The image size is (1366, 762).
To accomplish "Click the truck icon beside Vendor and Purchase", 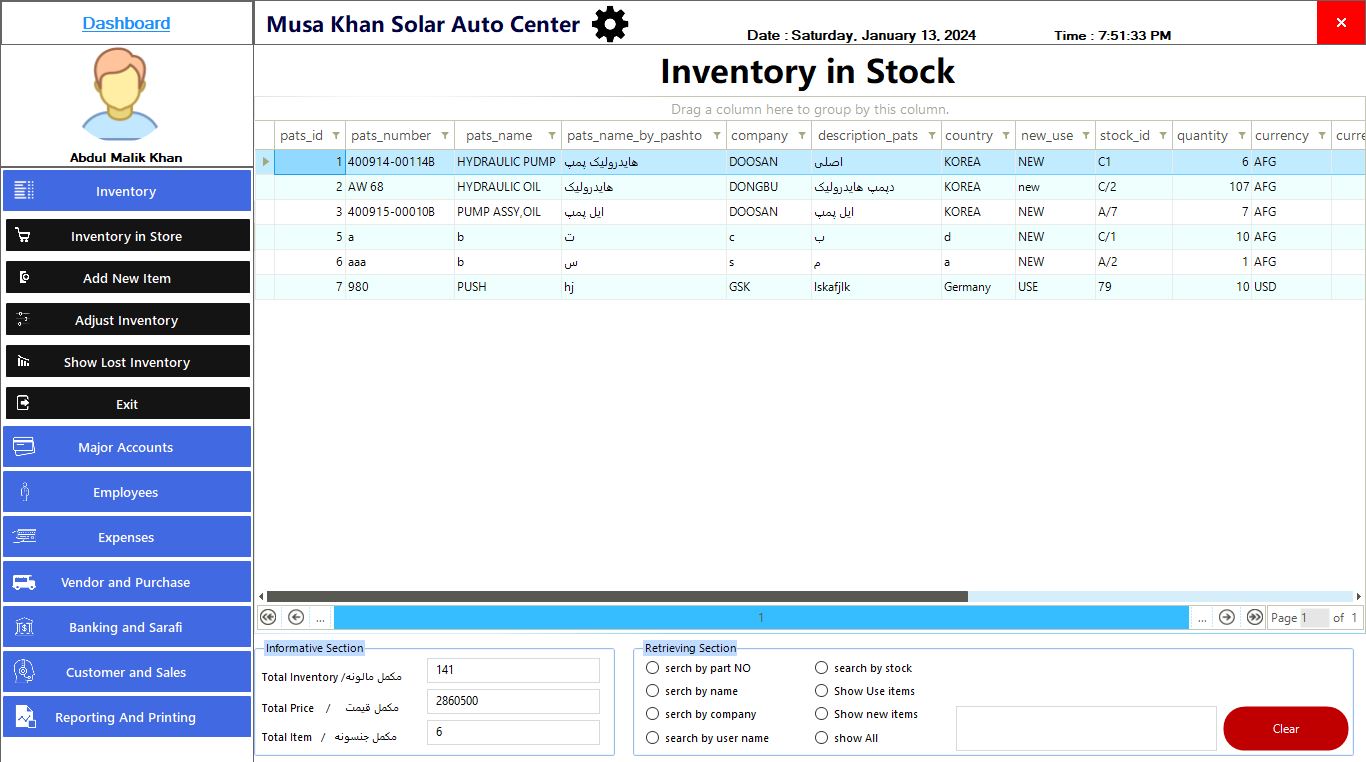I will click(x=24, y=582).
